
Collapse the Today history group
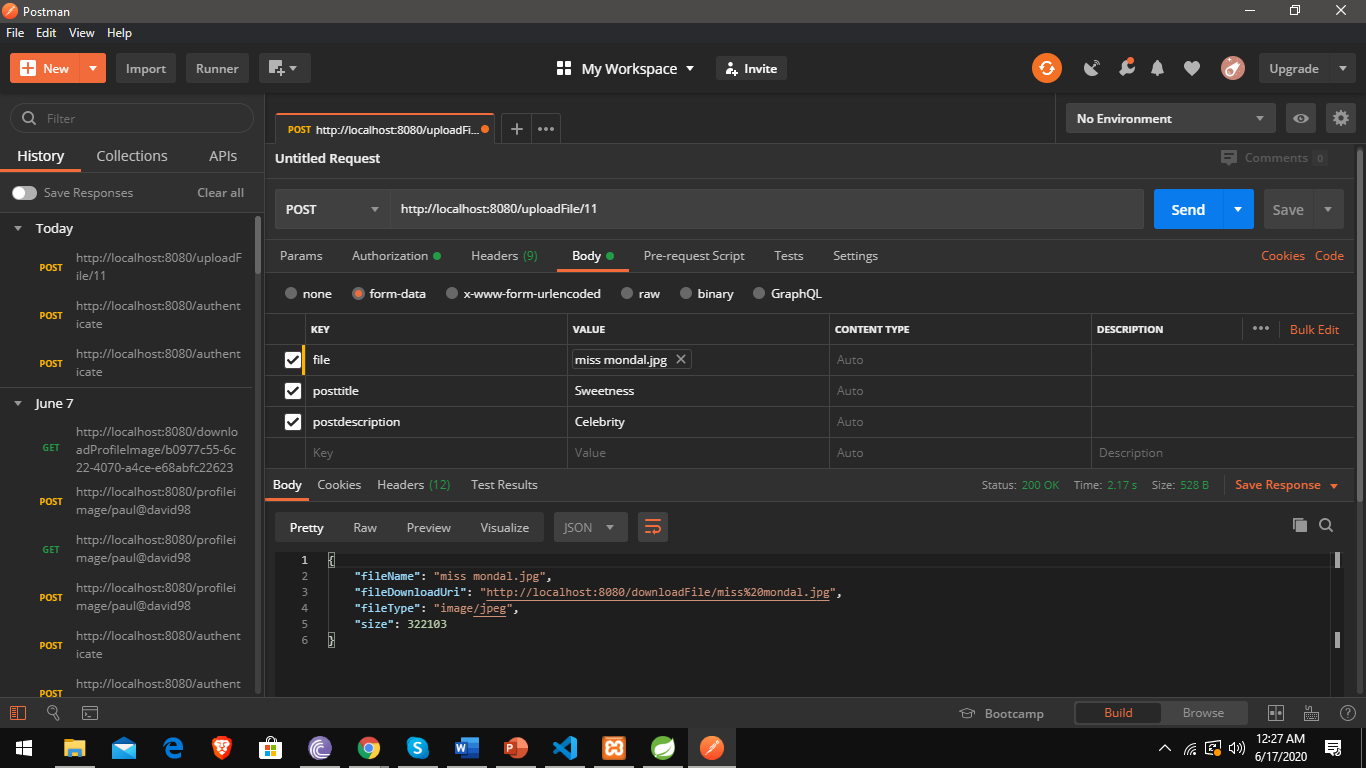(x=18, y=228)
